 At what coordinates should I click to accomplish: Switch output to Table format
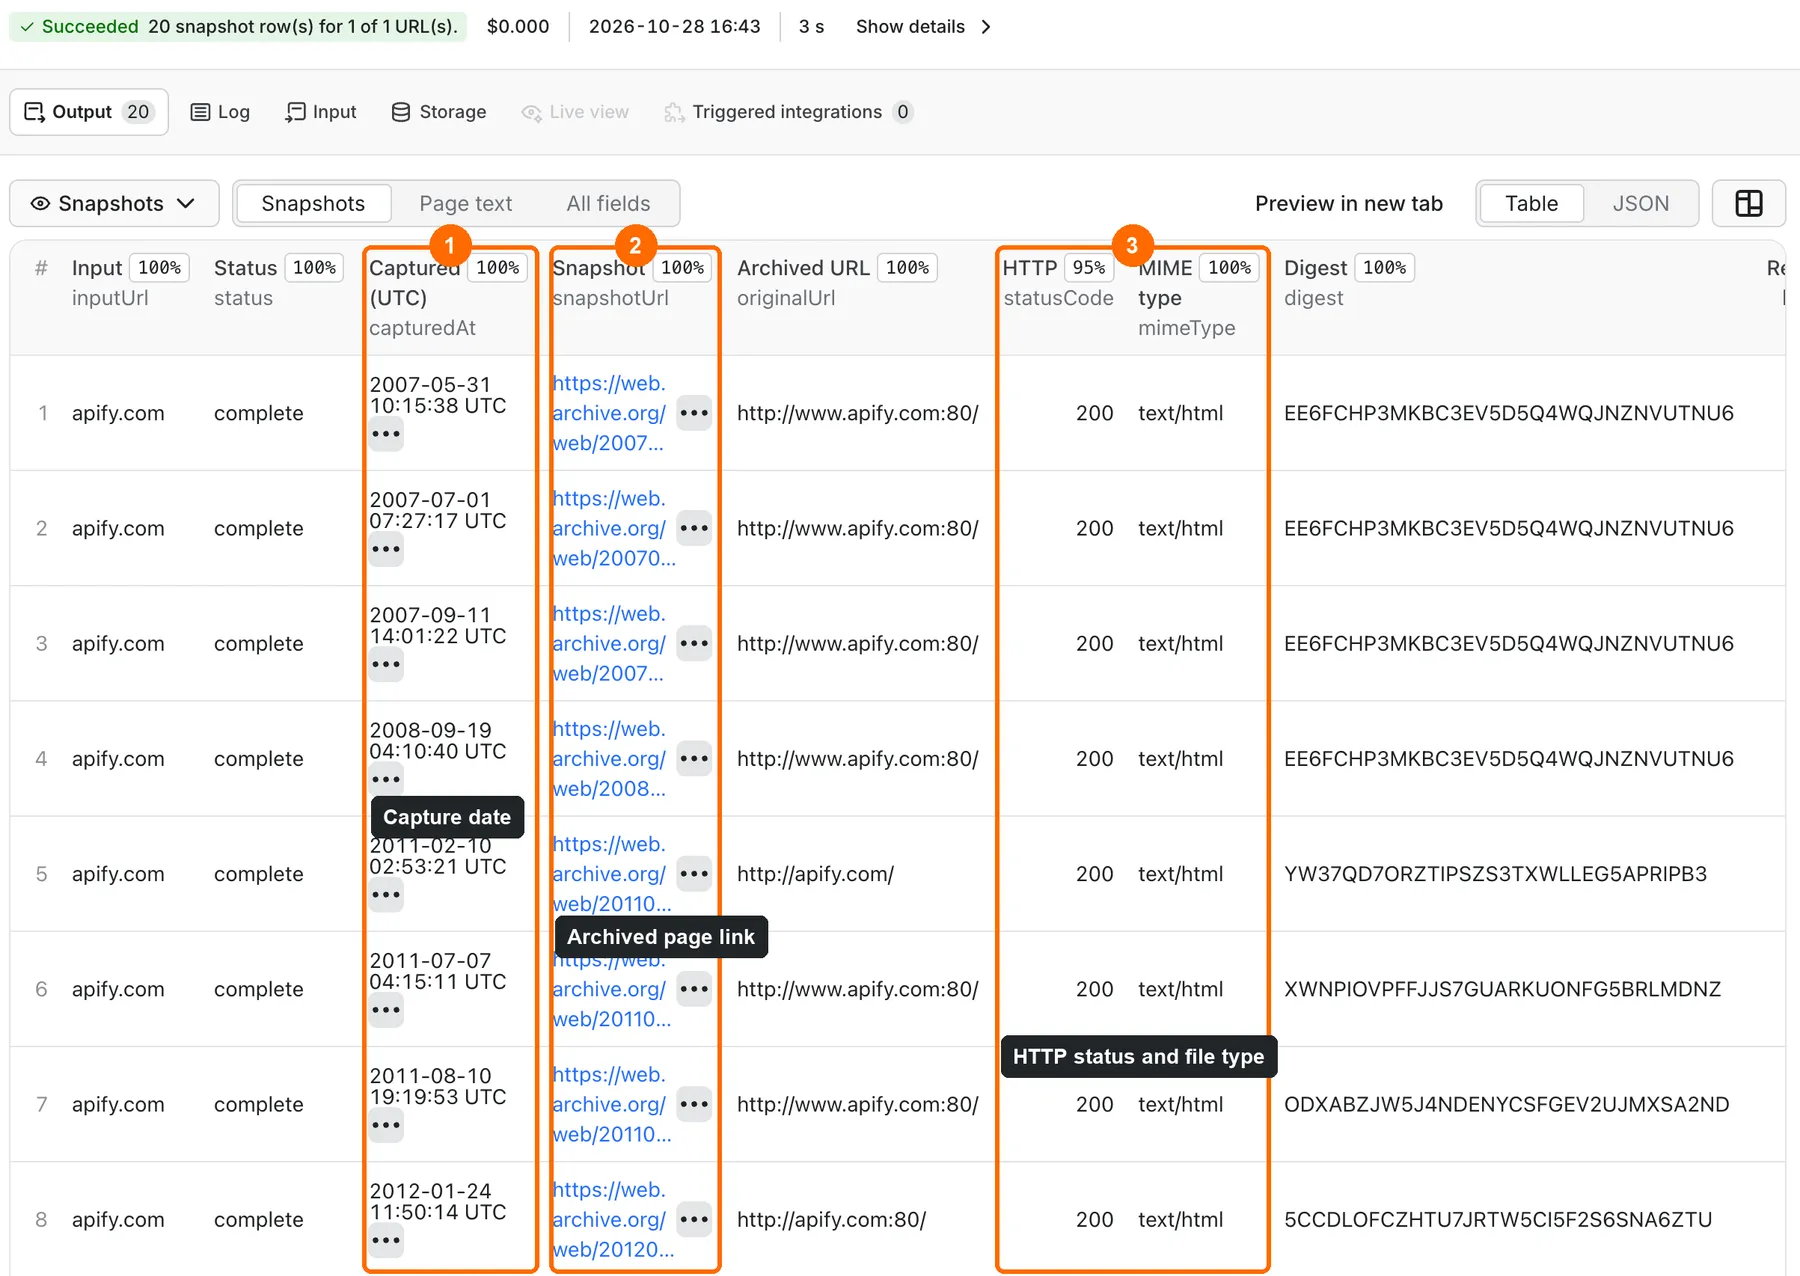tap(1531, 204)
